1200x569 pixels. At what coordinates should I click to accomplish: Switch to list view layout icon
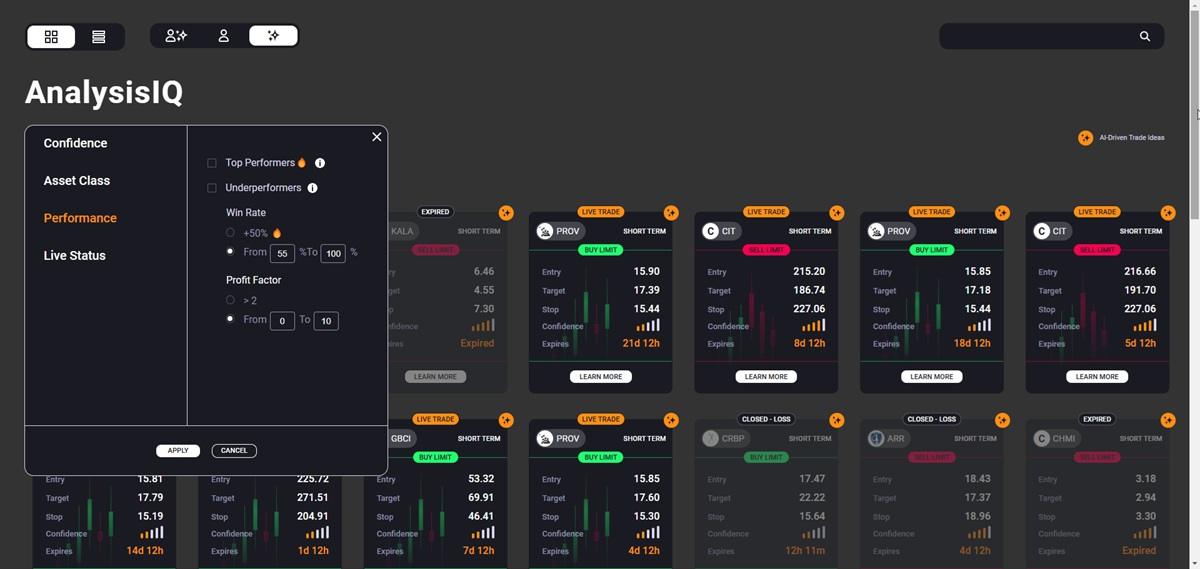(x=98, y=37)
